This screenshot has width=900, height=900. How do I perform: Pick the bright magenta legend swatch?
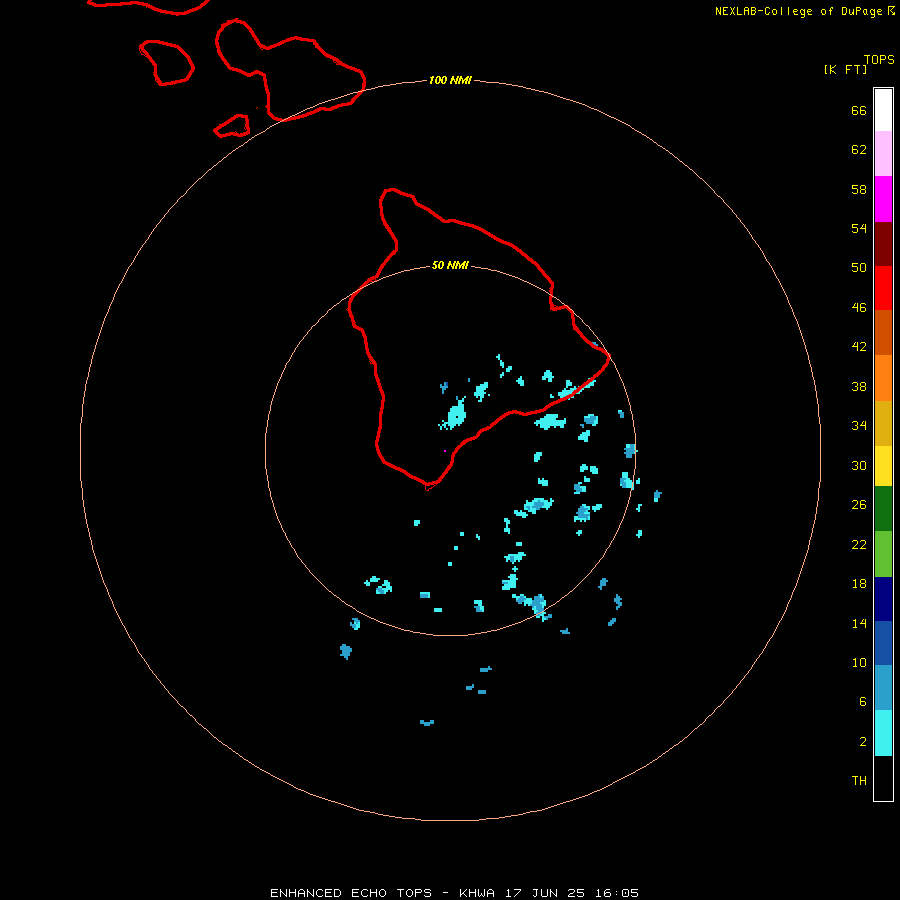(x=883, y=199)
